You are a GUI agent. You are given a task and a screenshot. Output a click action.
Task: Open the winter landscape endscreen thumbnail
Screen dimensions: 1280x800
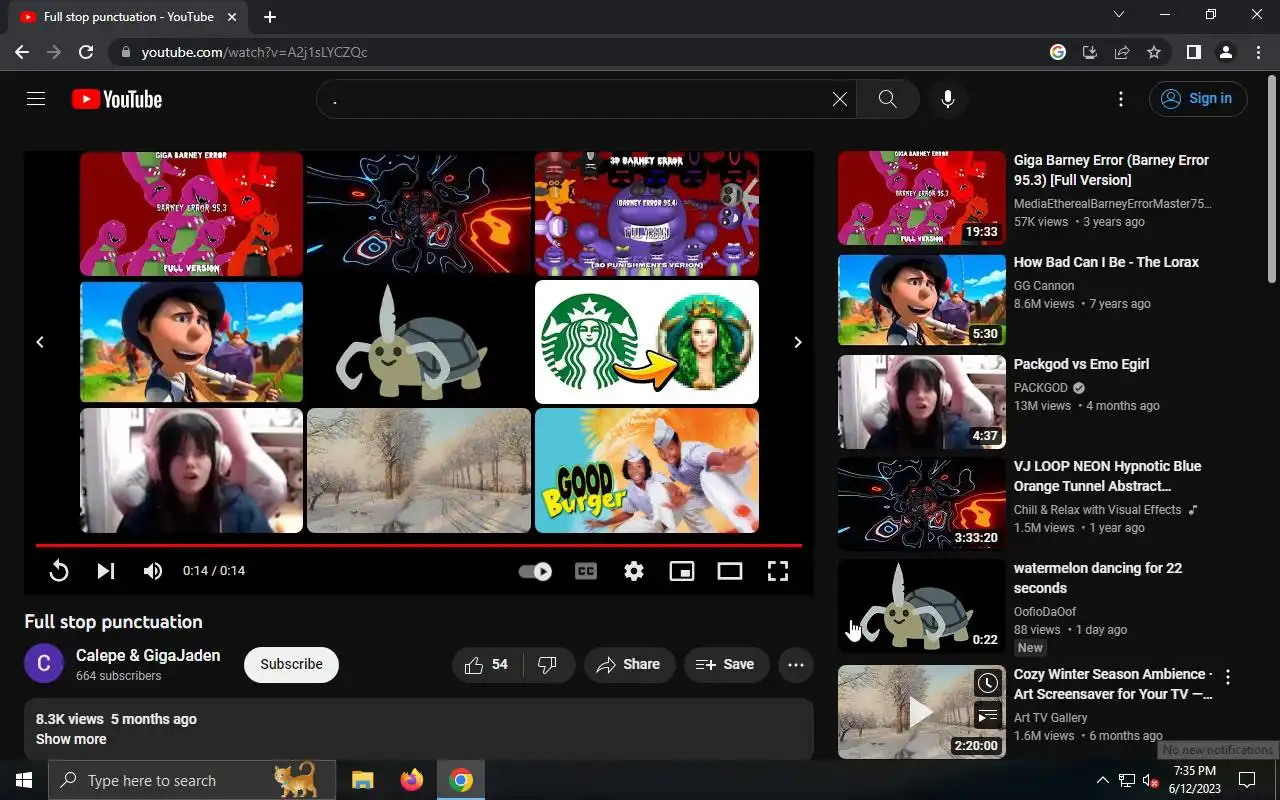pyautogui.click(x=419, y=470)
